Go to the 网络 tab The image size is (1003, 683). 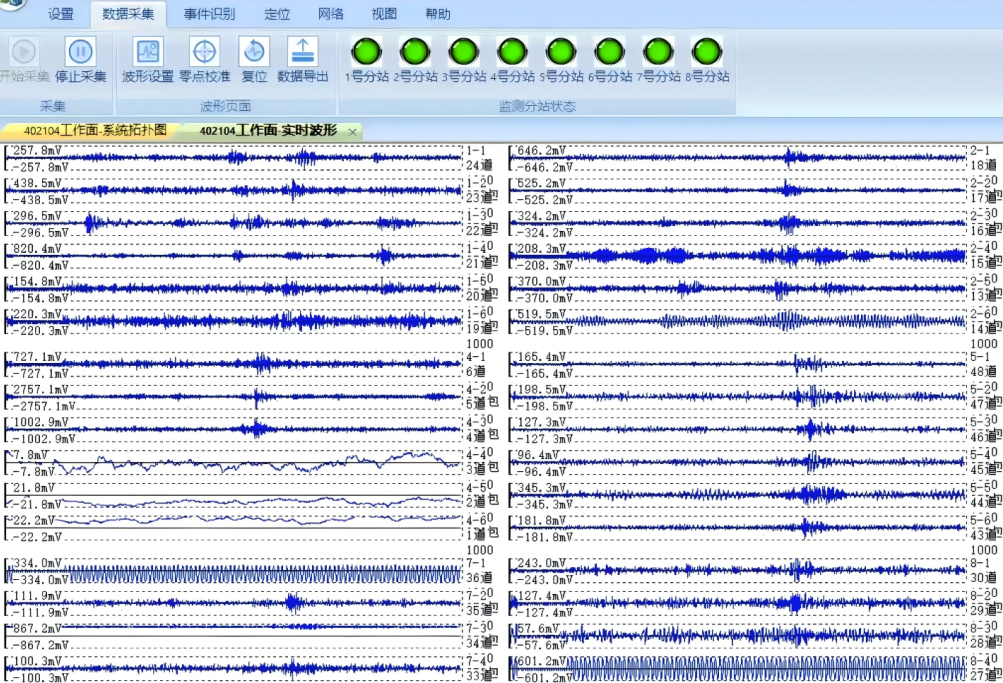330,14
